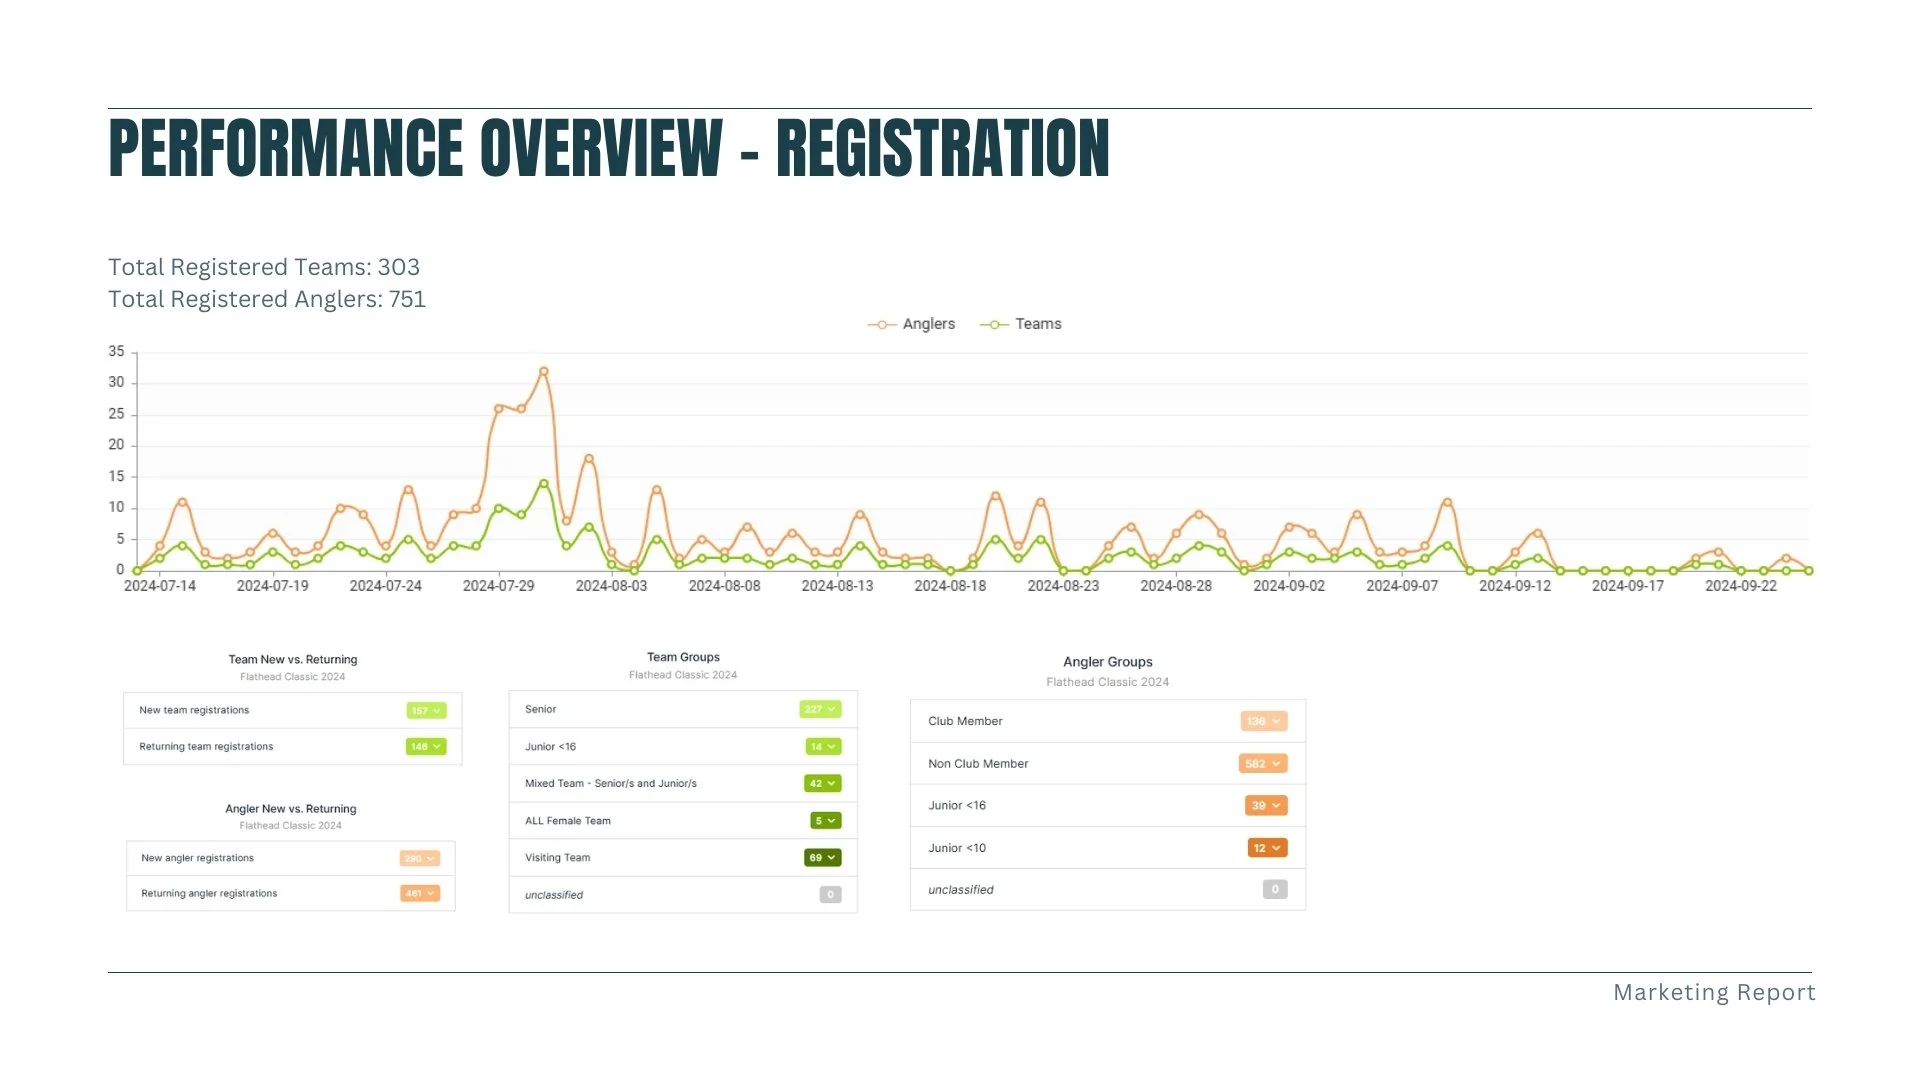Open Club Member 136 count badge
The width and height of the screenshot is (1920, 1080).
(x=1263, y=722)
